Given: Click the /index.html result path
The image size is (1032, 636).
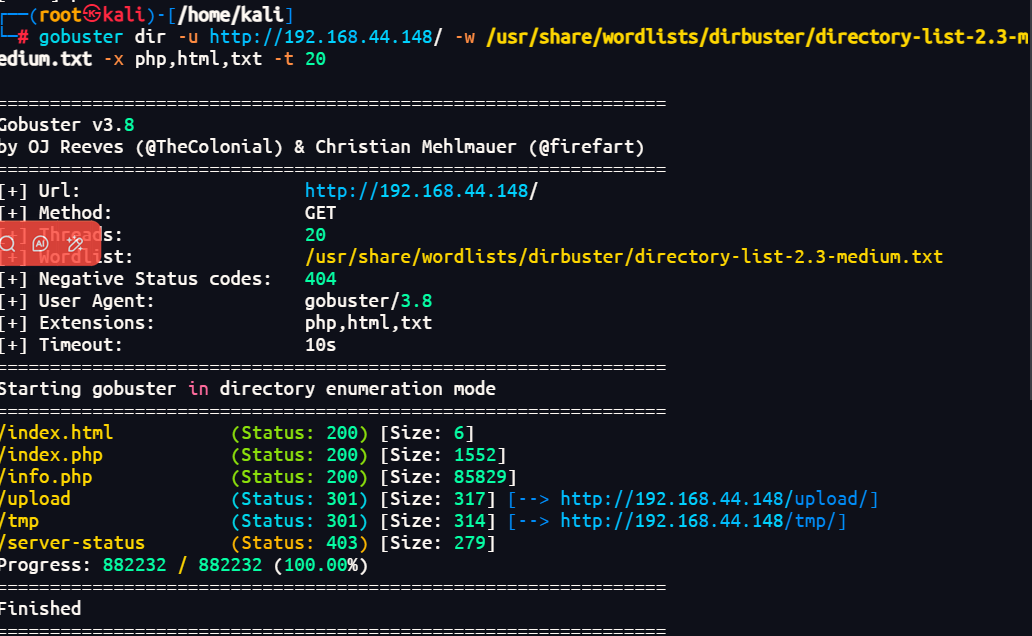Looking at the screenshot, I should (x=56, y=433).
